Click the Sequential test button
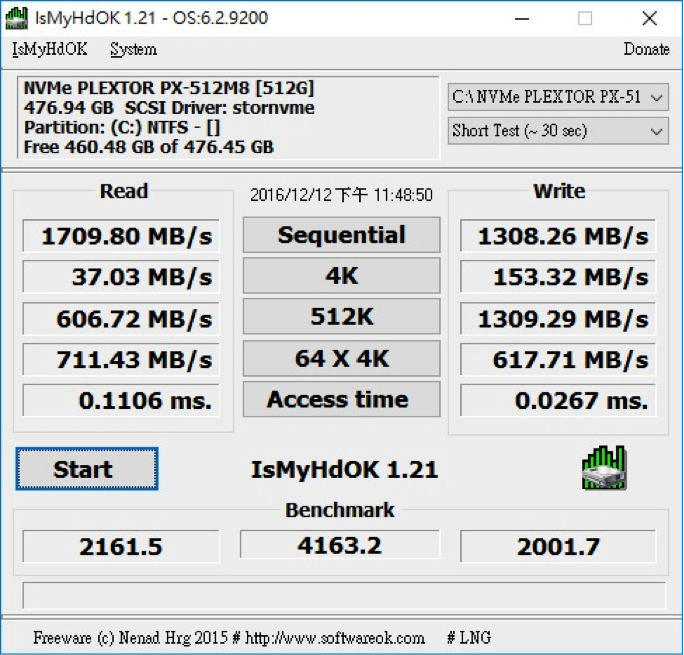Screen dimensions: 684x655 tap(342, 235)
